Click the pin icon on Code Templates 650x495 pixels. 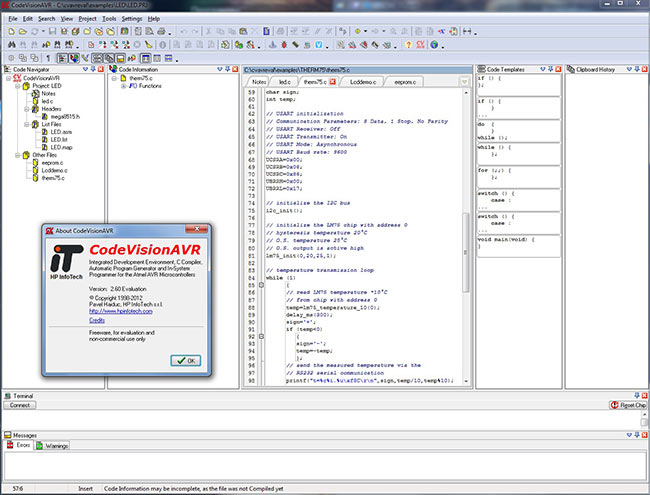pos(551,69)
